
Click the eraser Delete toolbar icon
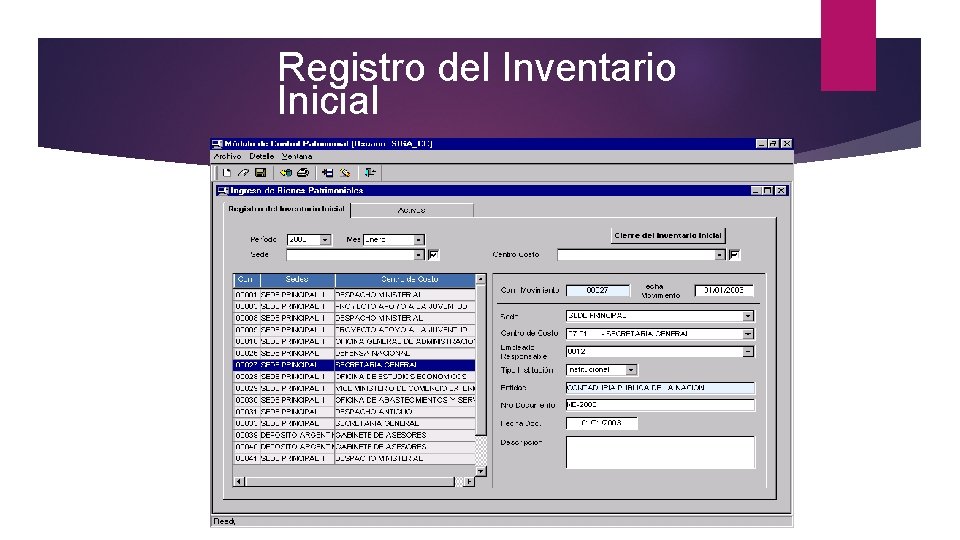(x=345, y=173)
